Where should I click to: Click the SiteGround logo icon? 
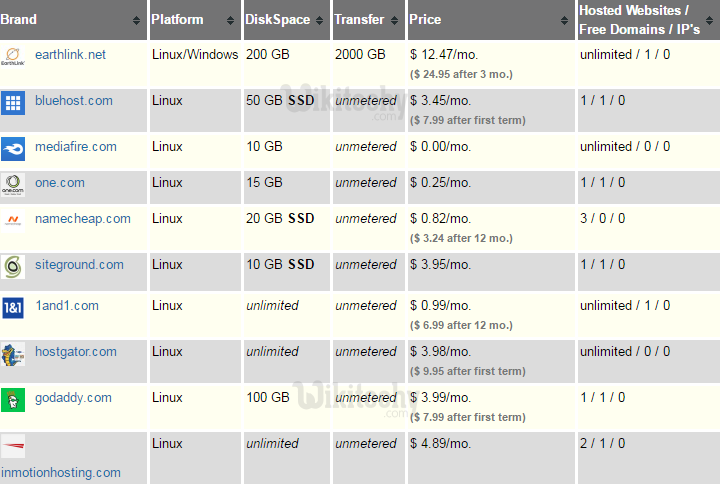pos(13,266)
